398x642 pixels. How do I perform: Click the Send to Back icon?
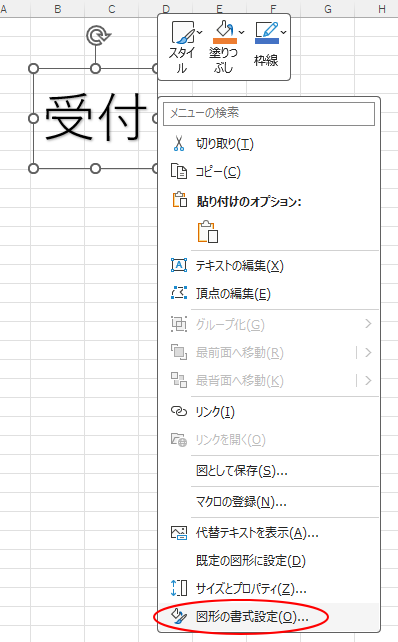(179, 380)
